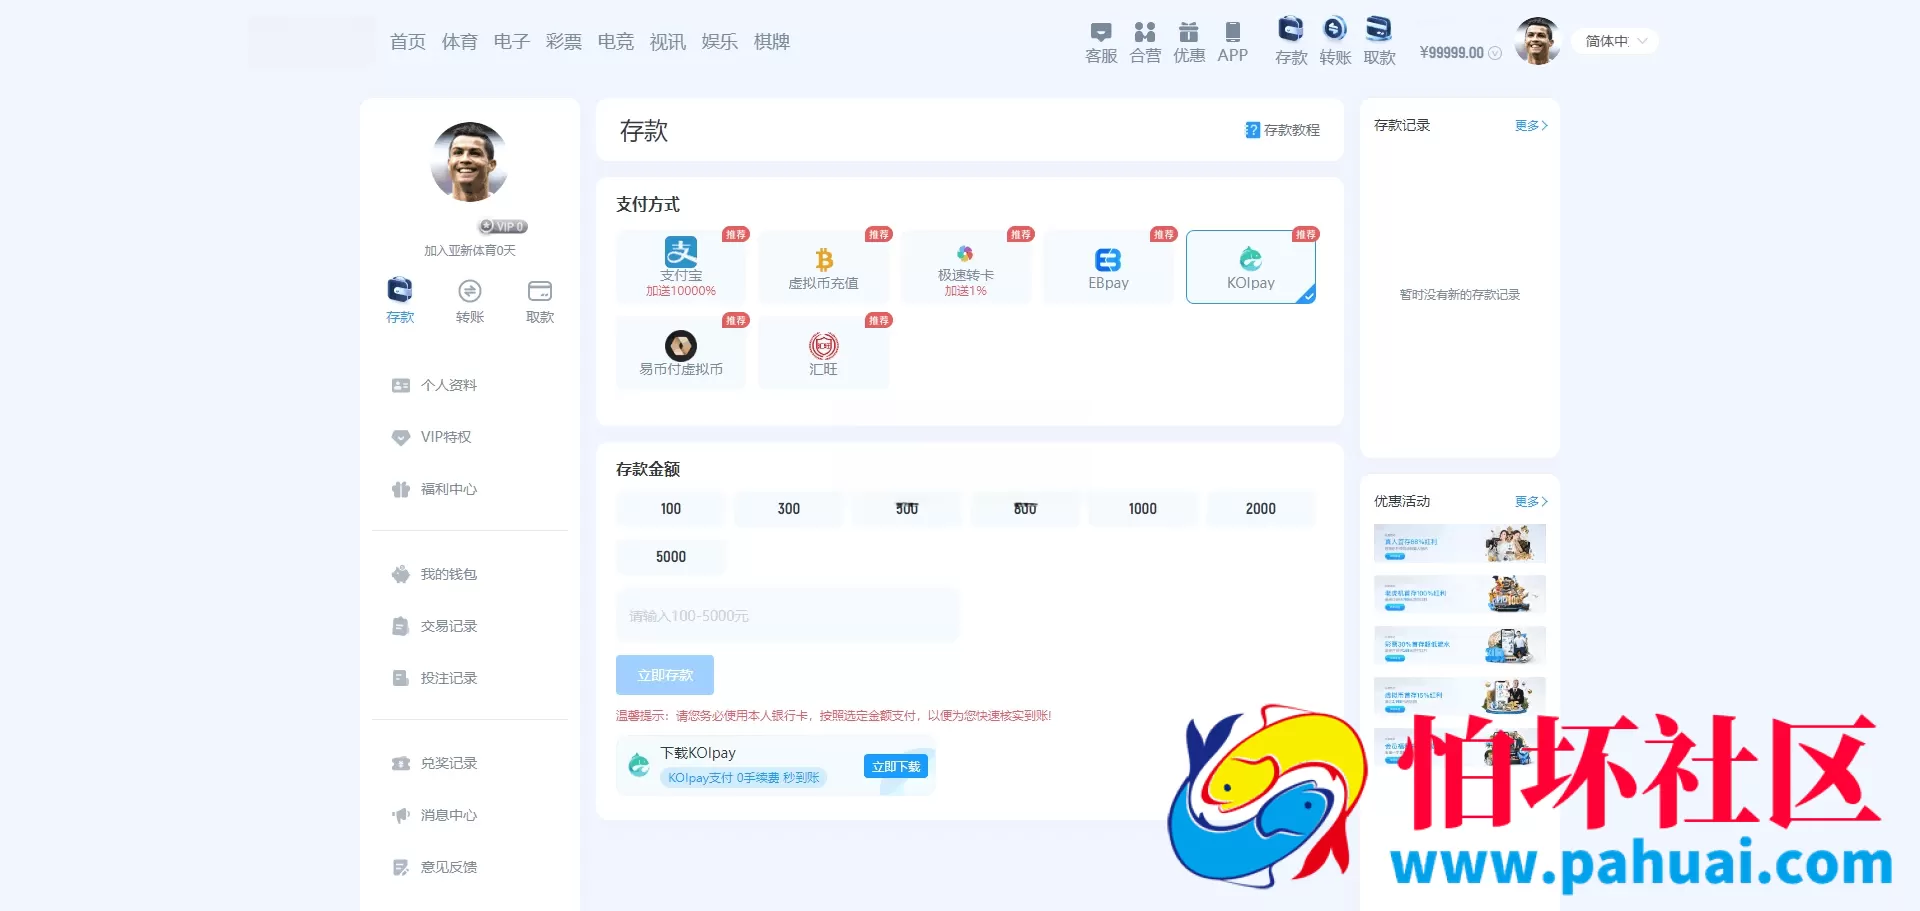Choose deposit amount 300
The width and height of the screenshot is (1920, 911).
pos(789,509)
